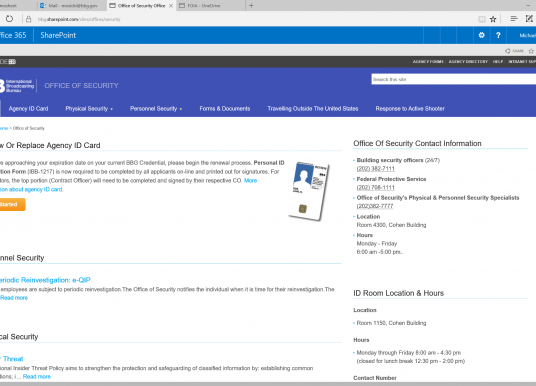Click the Office of Security site title
The height and width of the screenshot is (386, 536).
[81, 85]
